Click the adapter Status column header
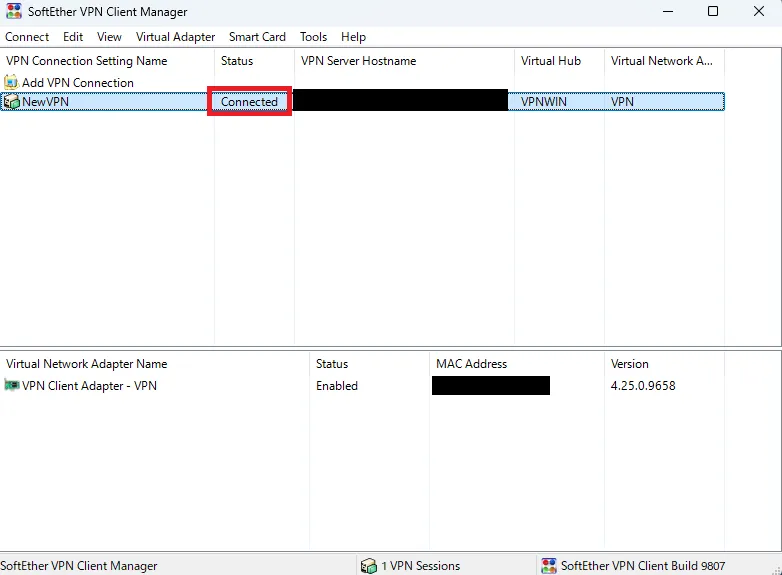Image resolution: width=782 pixels, height=575 pixels. point(369,364)
